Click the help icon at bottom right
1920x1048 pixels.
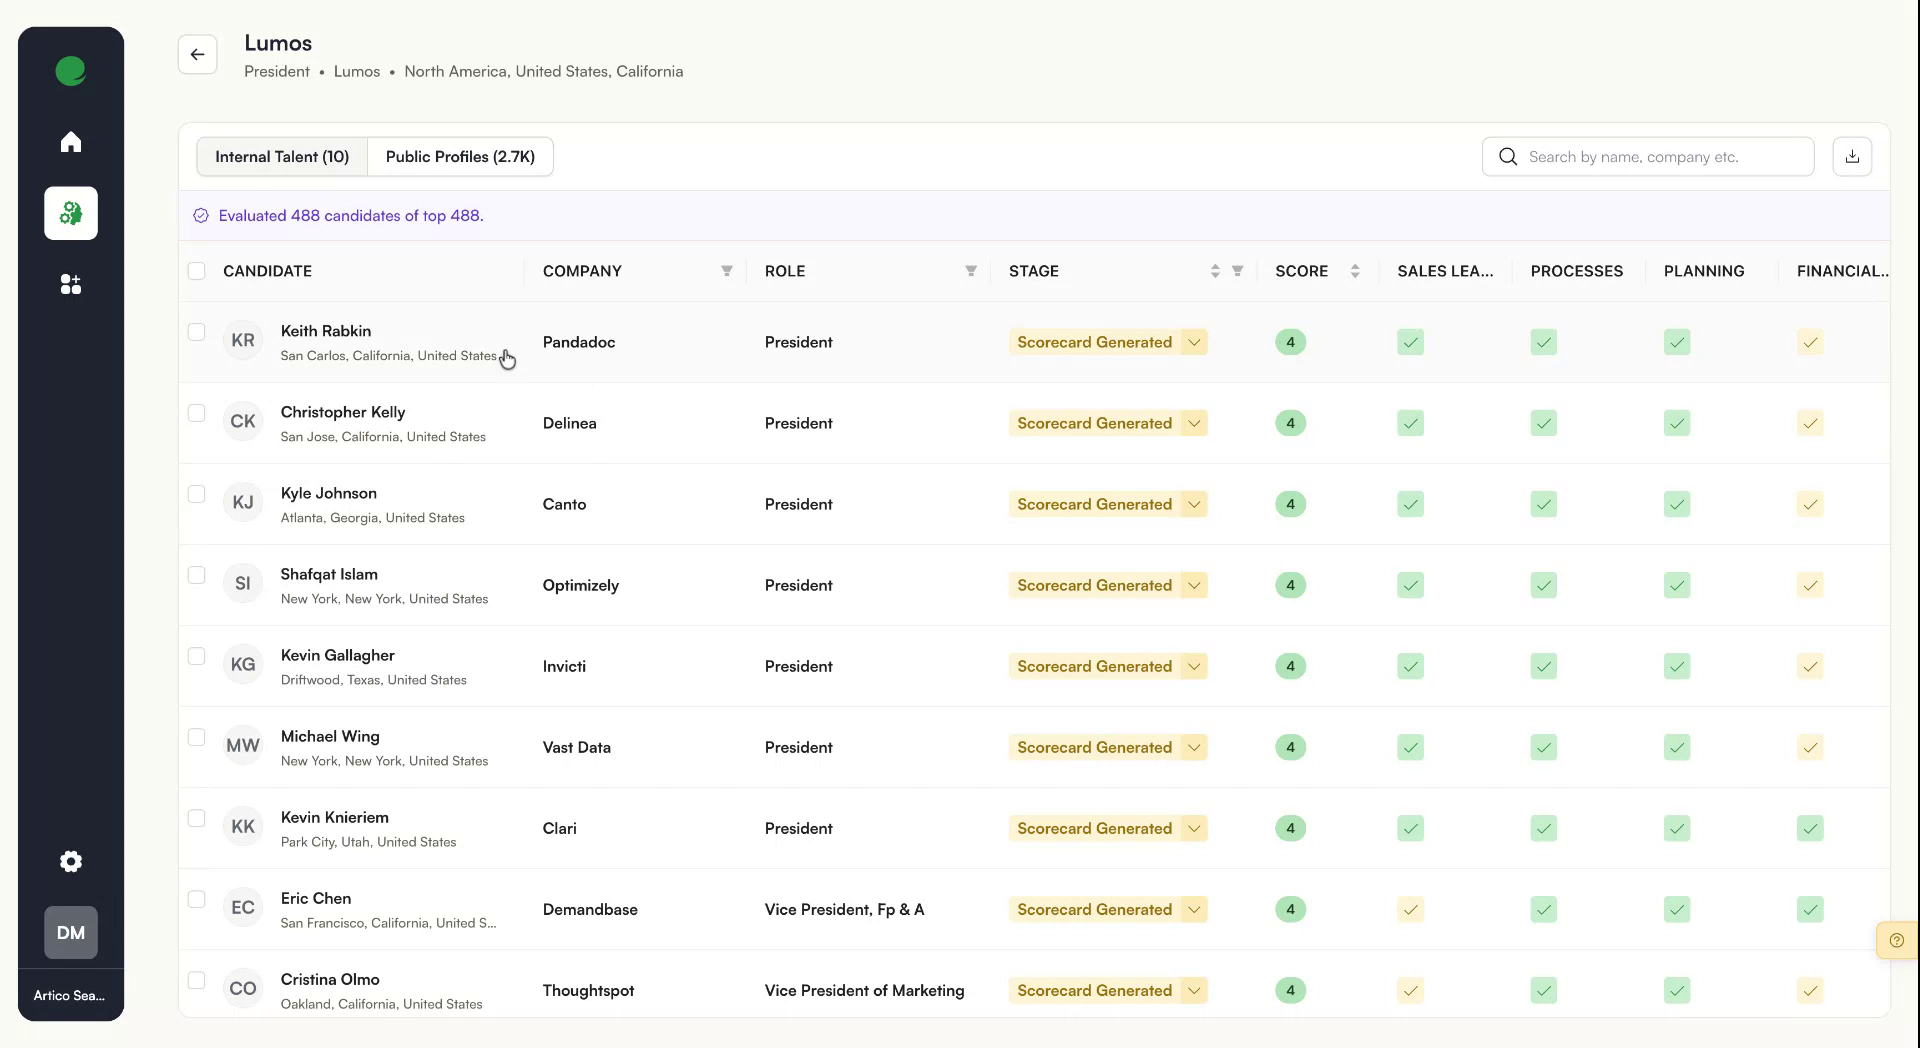tap(1896, 940)
